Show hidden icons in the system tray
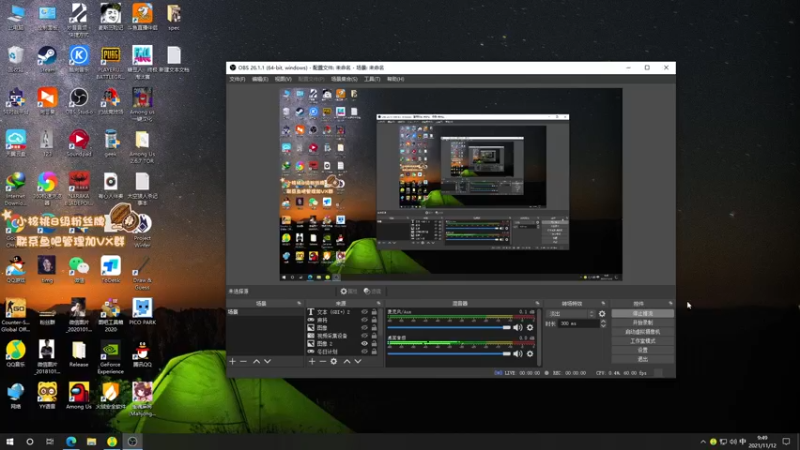The image size is (800, 450). pos(703,441)
